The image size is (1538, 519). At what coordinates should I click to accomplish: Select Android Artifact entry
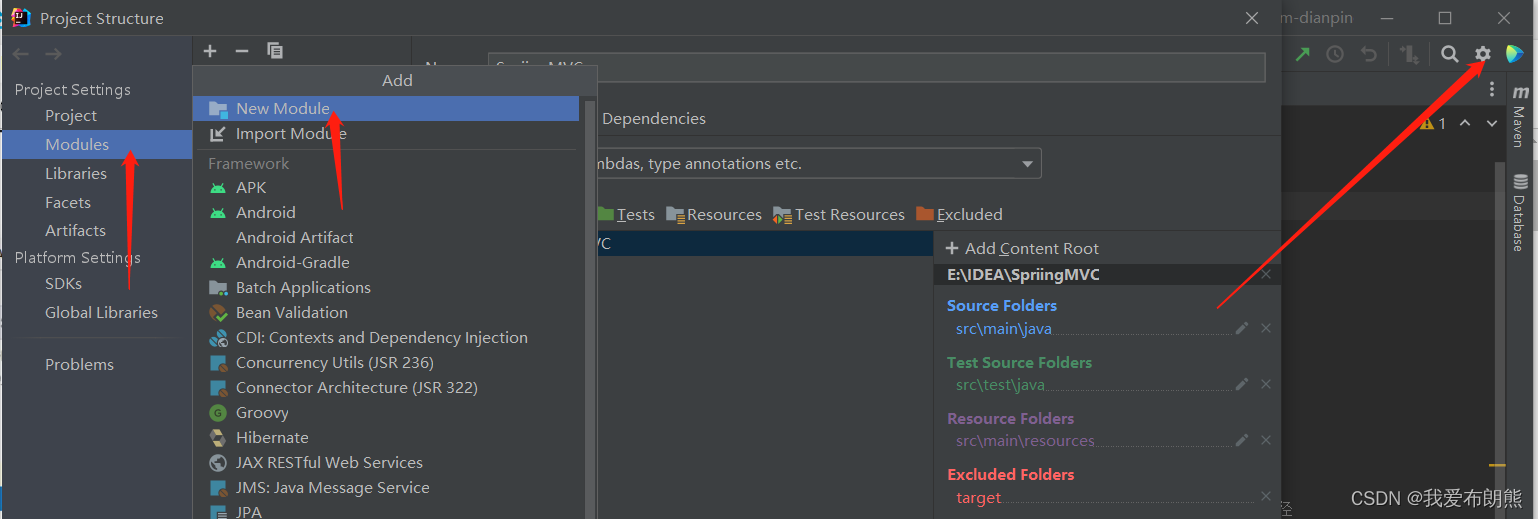386,237
